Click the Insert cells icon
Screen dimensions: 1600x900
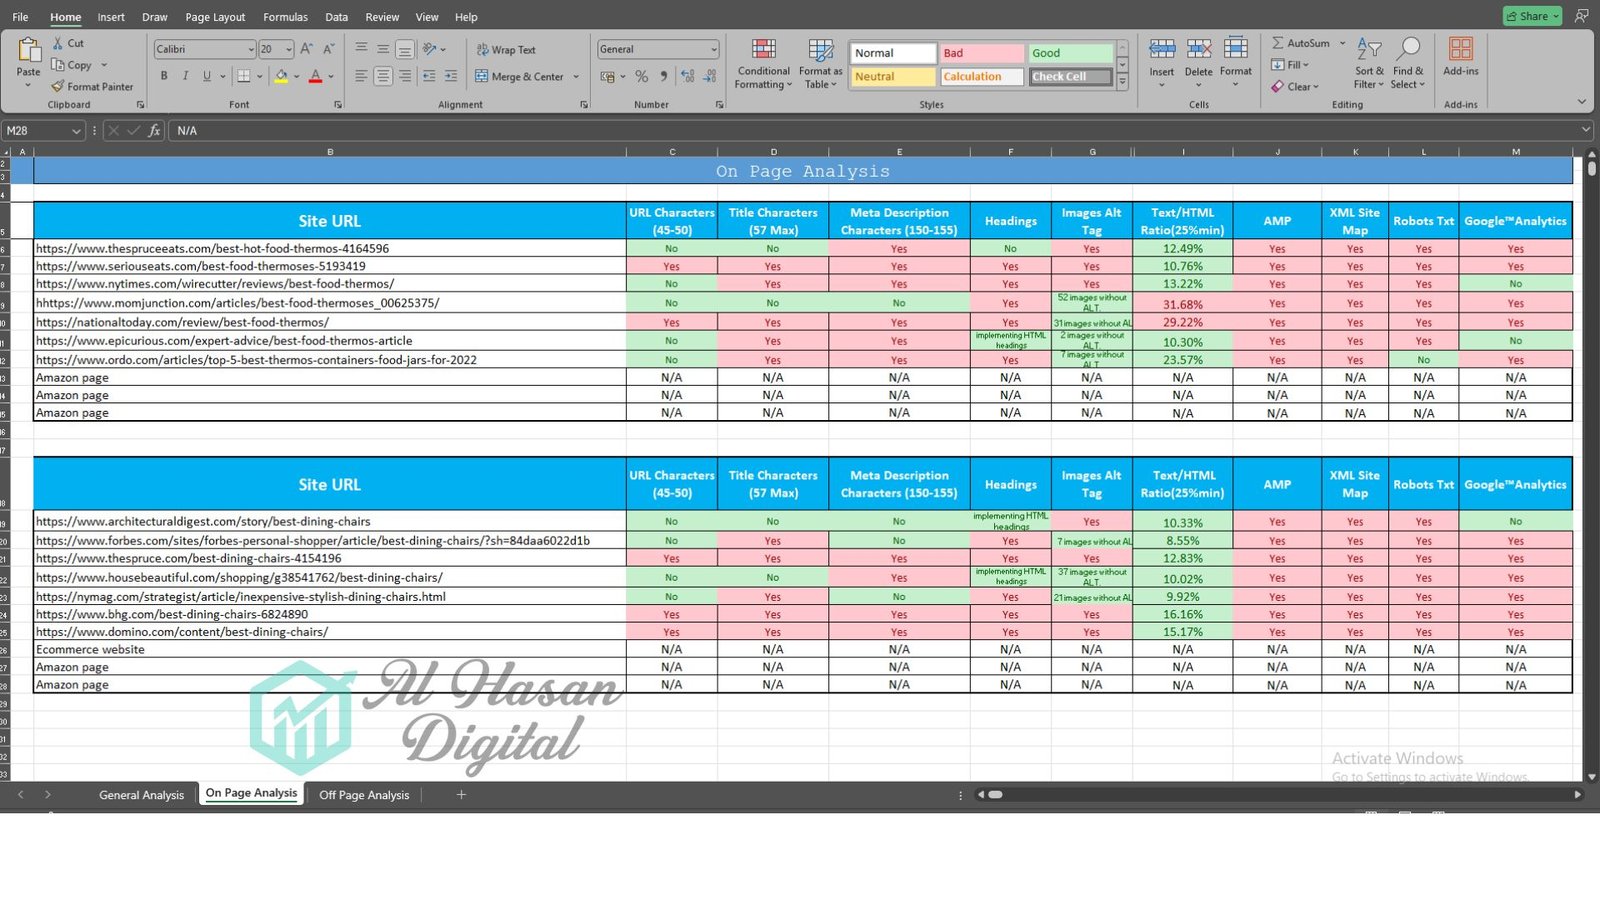pyautogui.click(x=1162, y=48)
